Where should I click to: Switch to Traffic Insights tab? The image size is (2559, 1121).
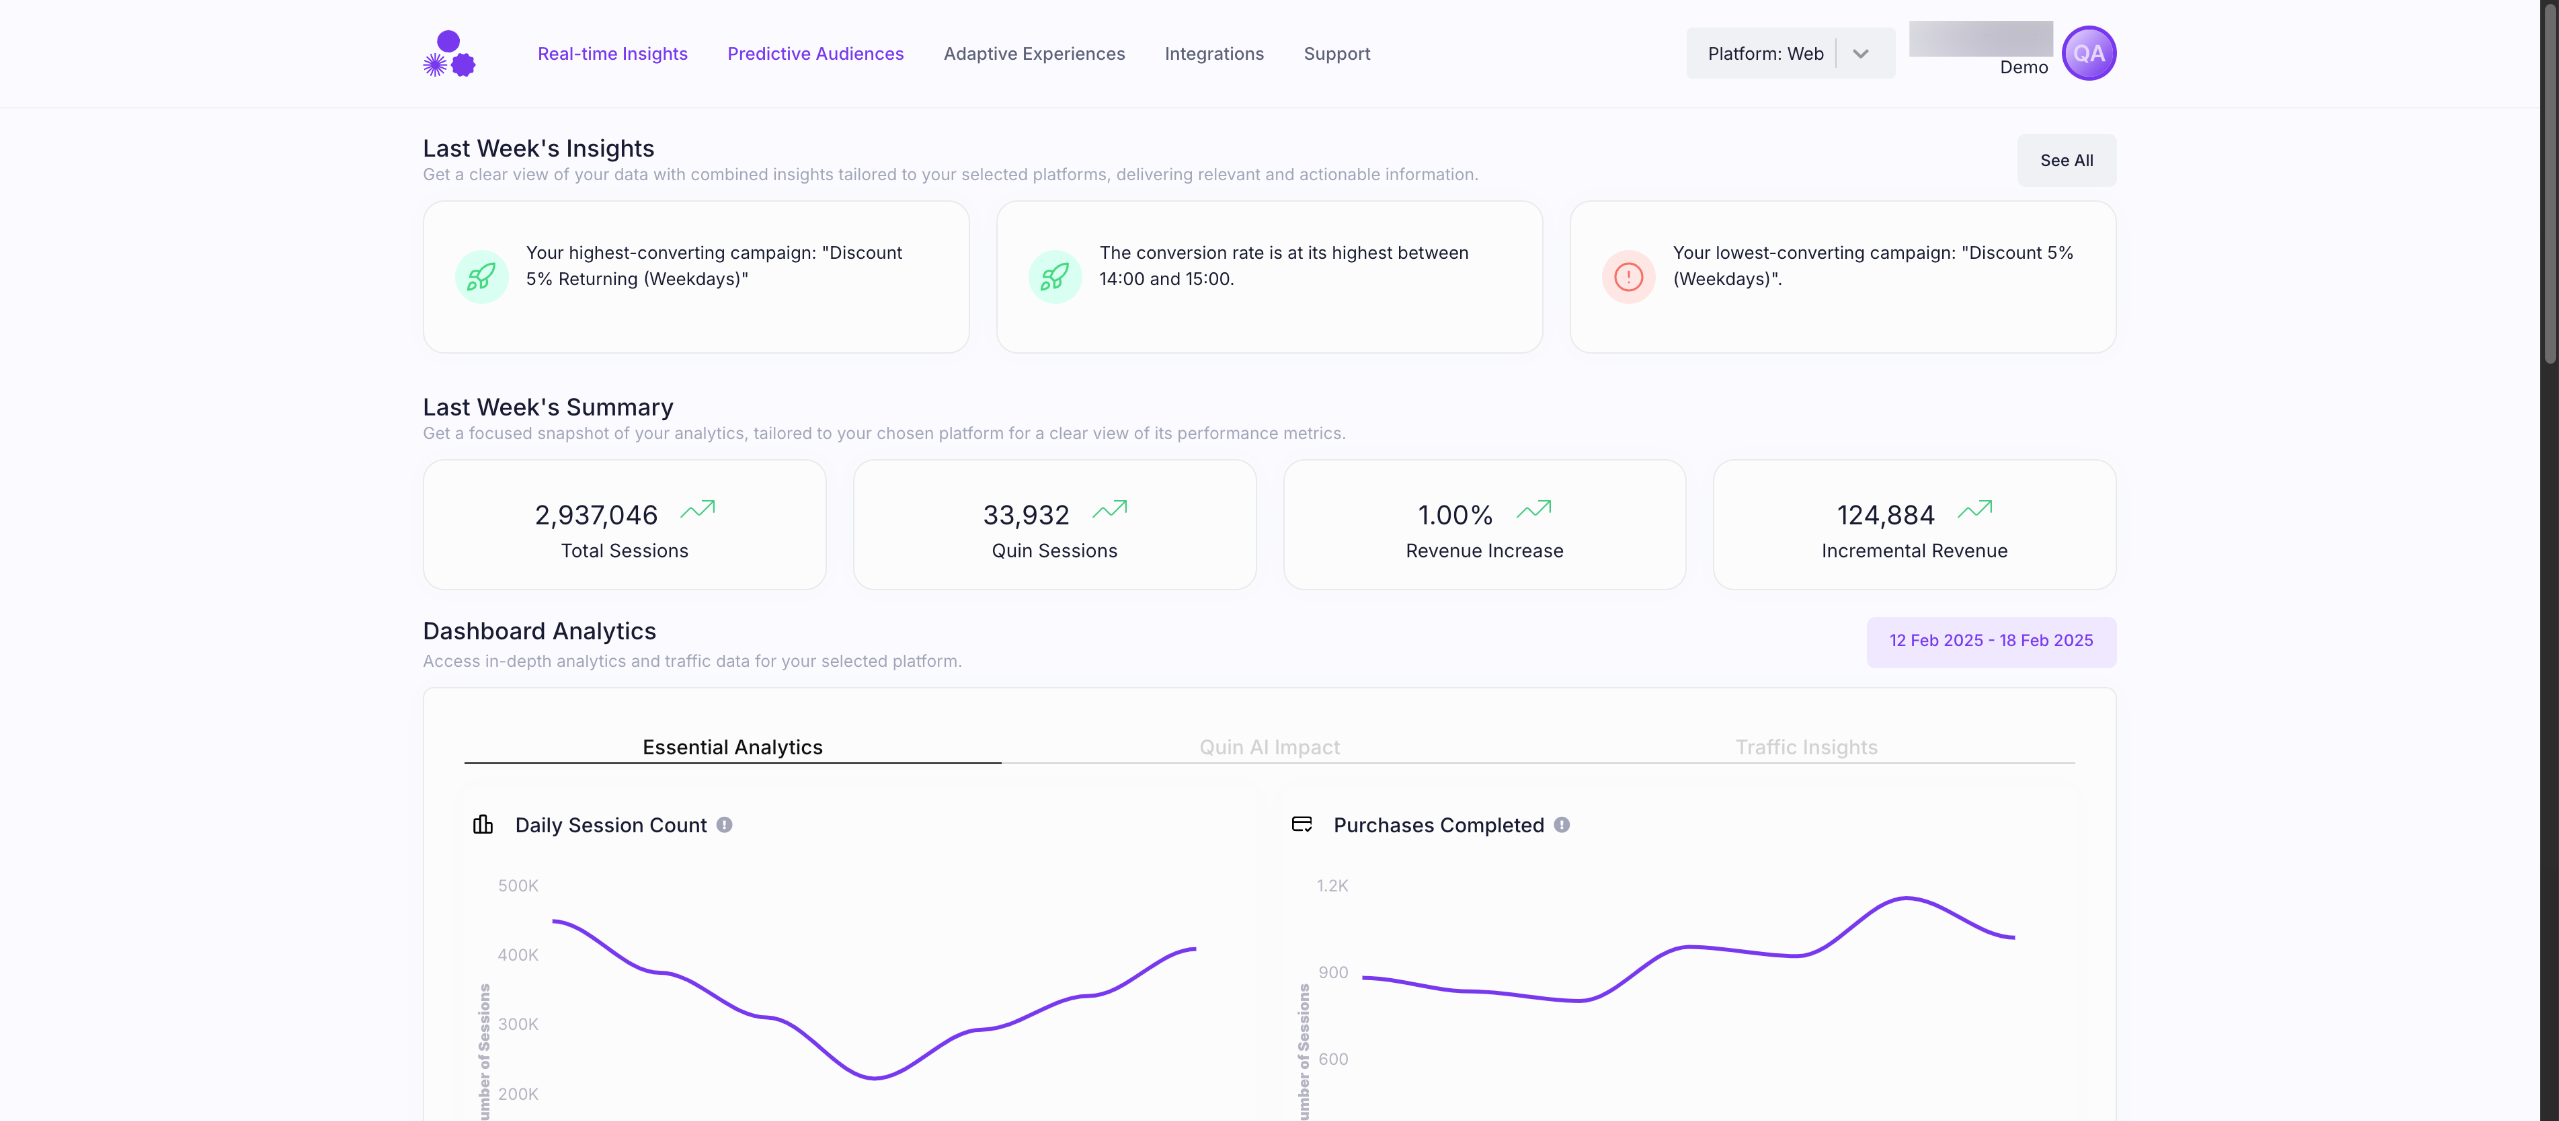1806,747
